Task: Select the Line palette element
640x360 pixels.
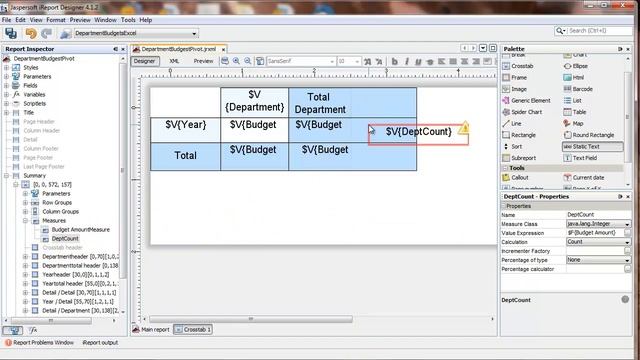Action: pos(512,123)
